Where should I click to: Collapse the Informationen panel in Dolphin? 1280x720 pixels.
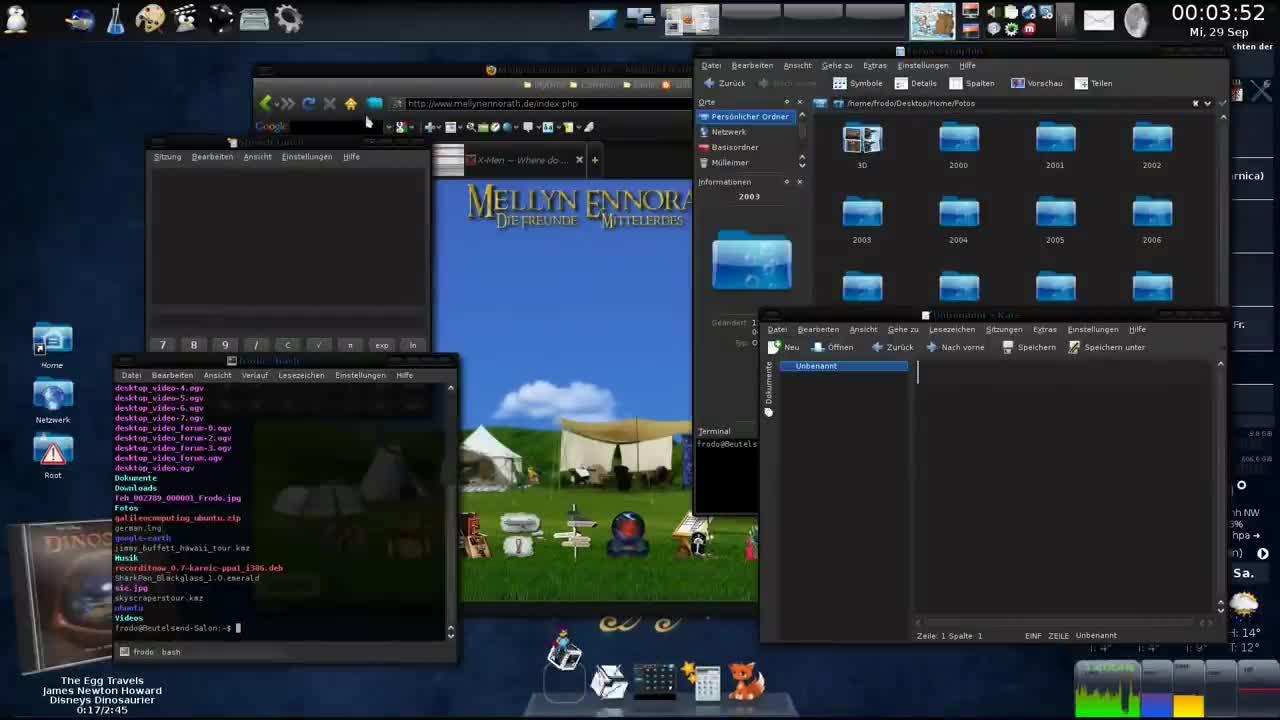tap(798, 182)
